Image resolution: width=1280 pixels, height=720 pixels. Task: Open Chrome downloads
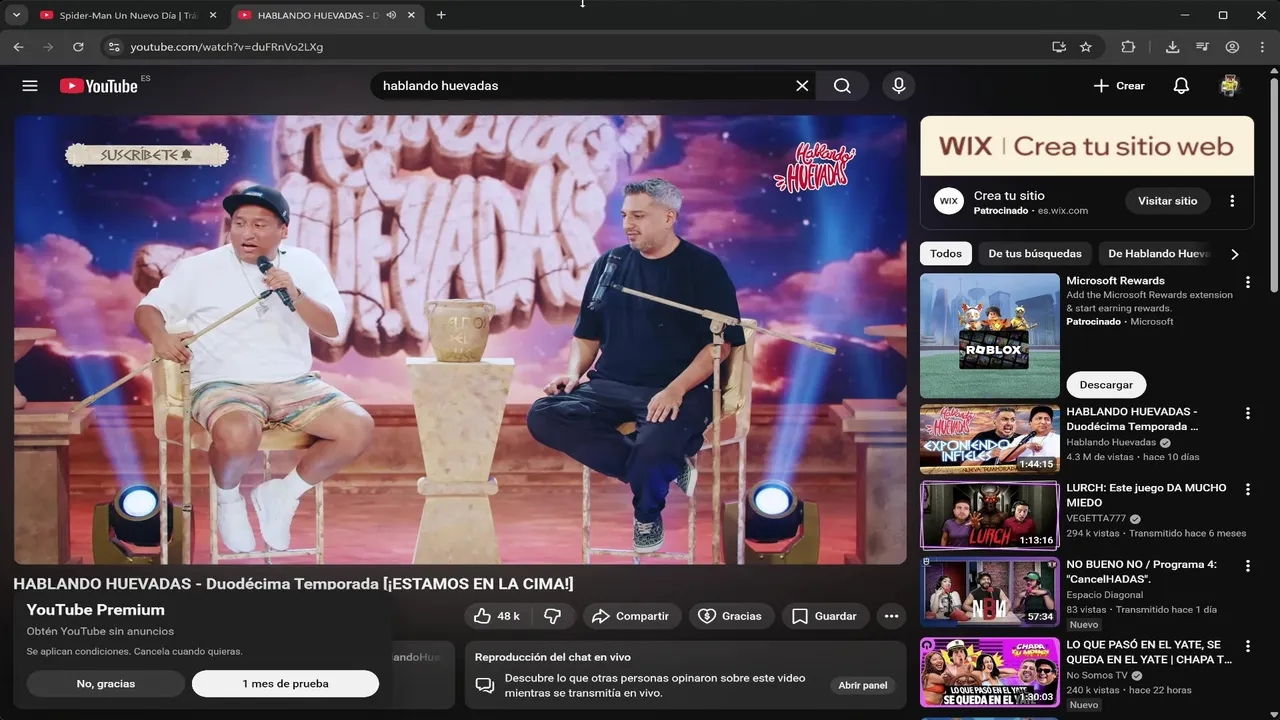(x=1173, y=47)
